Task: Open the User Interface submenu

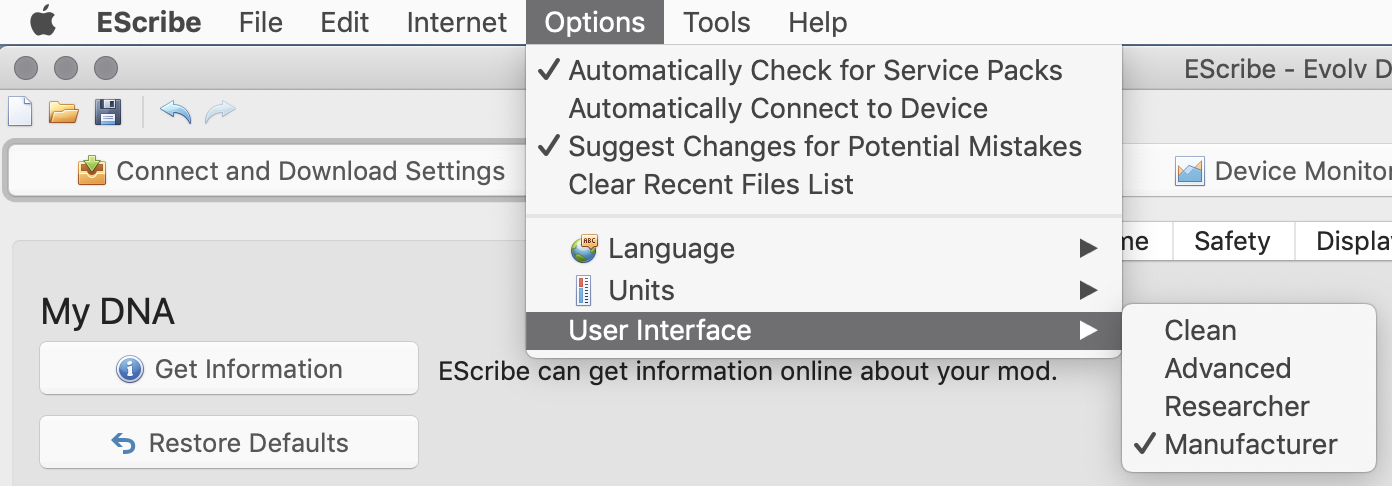Action: pos(660,331)
